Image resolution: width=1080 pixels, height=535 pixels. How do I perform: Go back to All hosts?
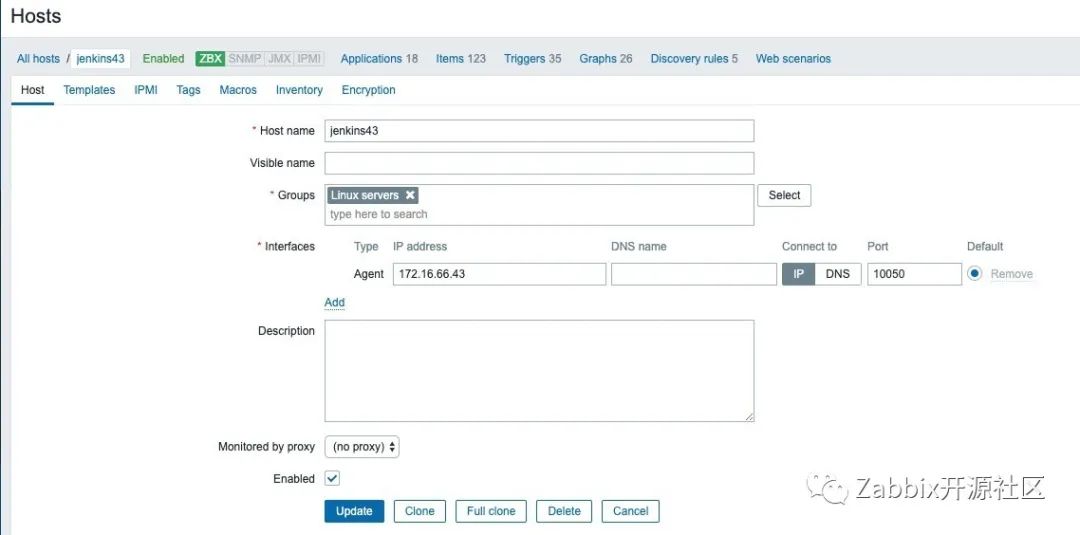tap(39, 59)
